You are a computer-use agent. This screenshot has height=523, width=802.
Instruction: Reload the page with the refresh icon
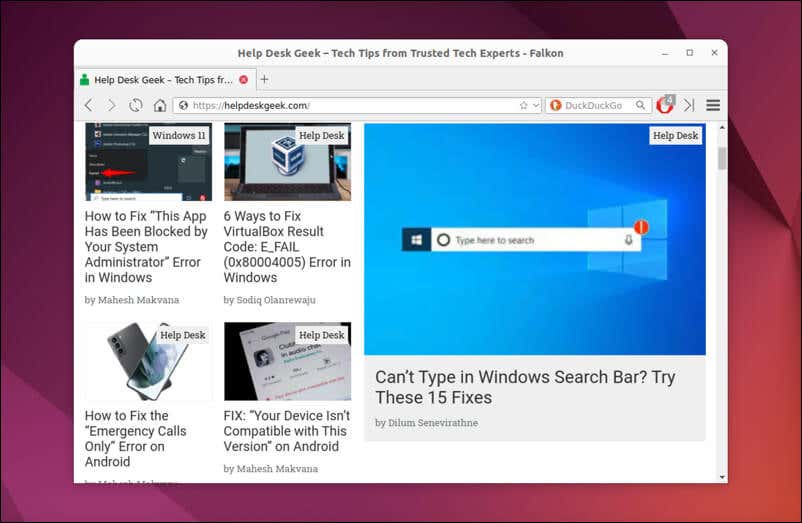136,105
